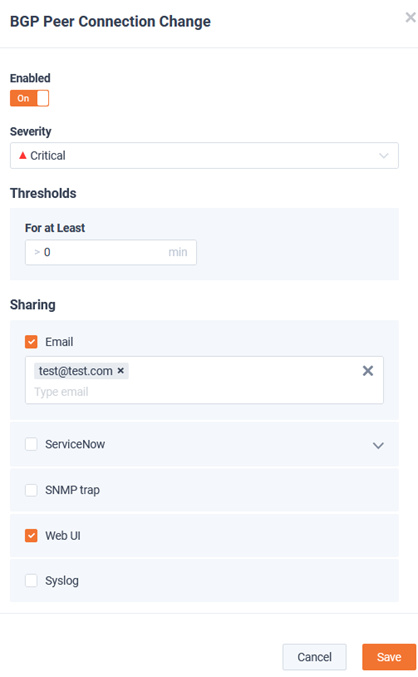Check the SNMP trap option

point(31,490)
